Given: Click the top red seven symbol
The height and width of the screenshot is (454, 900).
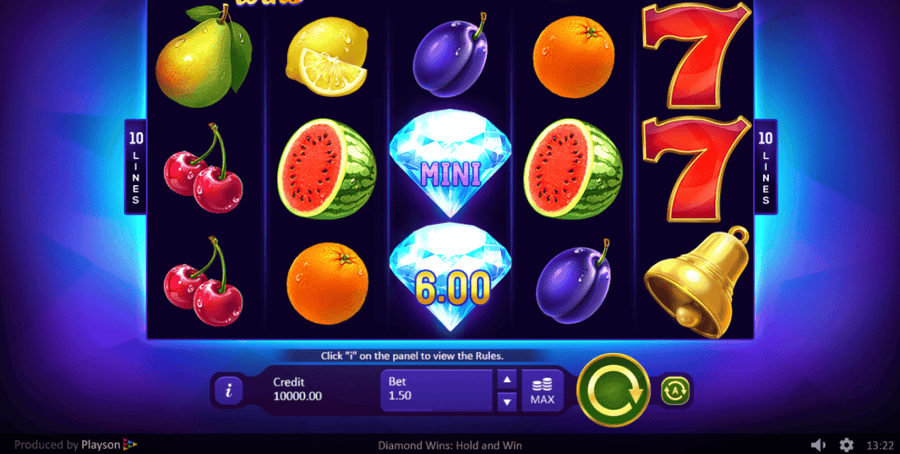Looking at the screenshot, I should [x=696, y=56].
